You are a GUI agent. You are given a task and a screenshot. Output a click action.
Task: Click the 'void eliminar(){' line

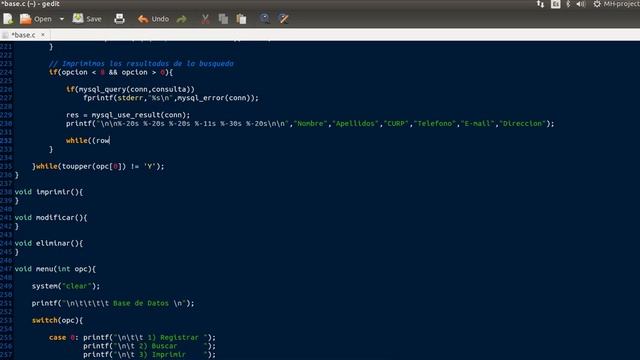(x=49, y=243)
